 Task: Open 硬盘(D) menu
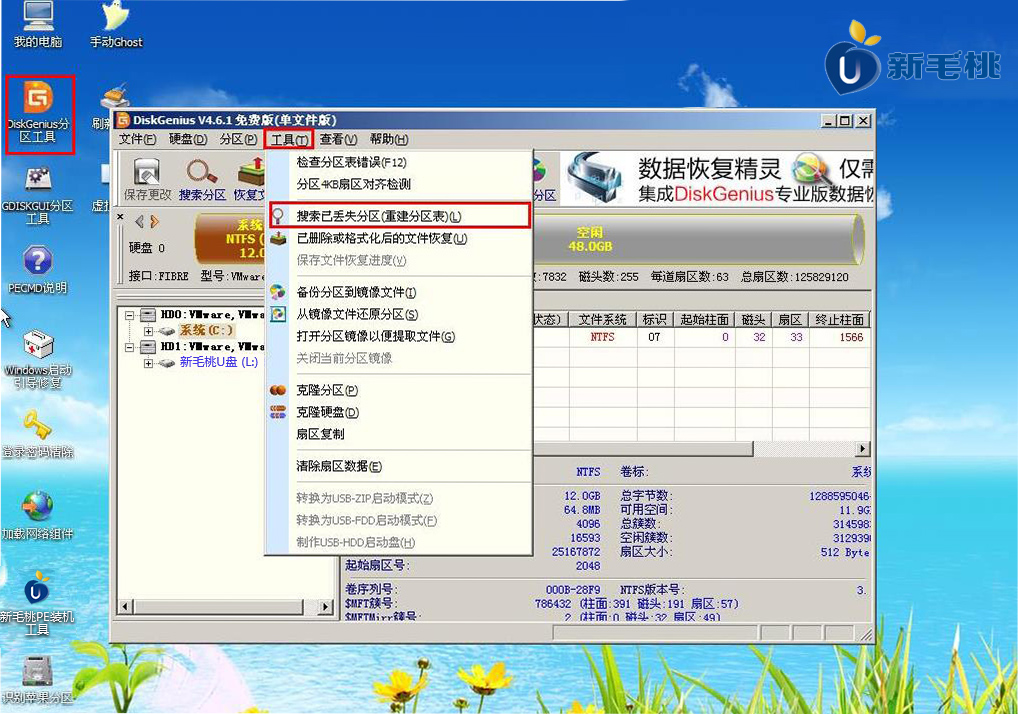point(188,140)
